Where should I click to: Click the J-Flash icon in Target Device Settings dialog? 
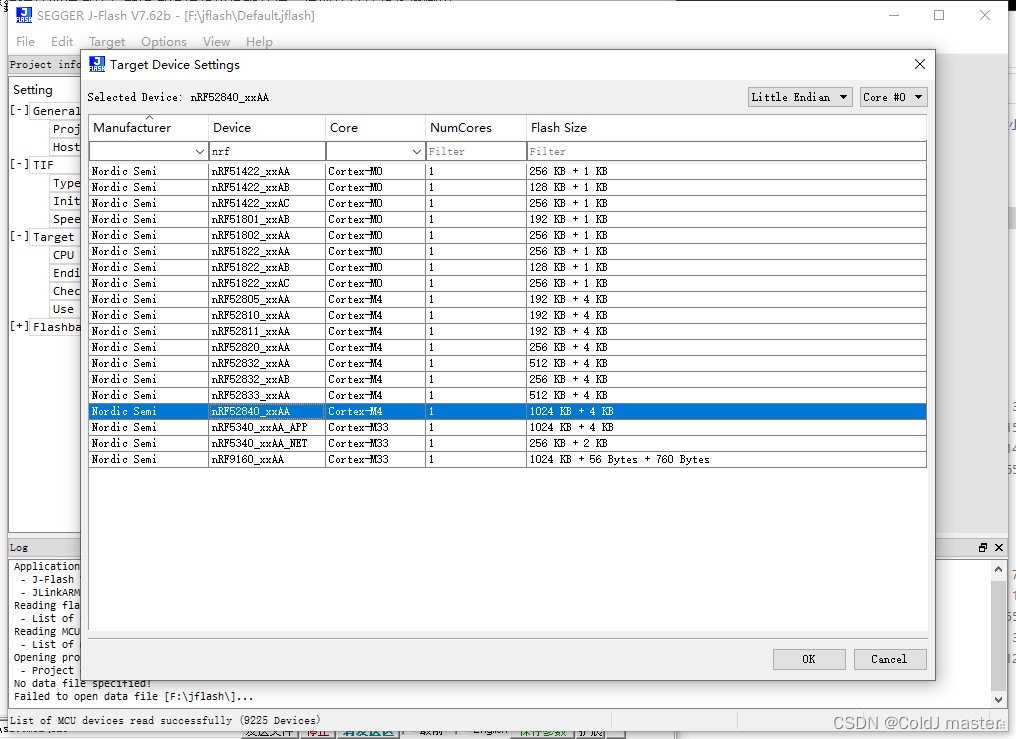coord(97,64)
